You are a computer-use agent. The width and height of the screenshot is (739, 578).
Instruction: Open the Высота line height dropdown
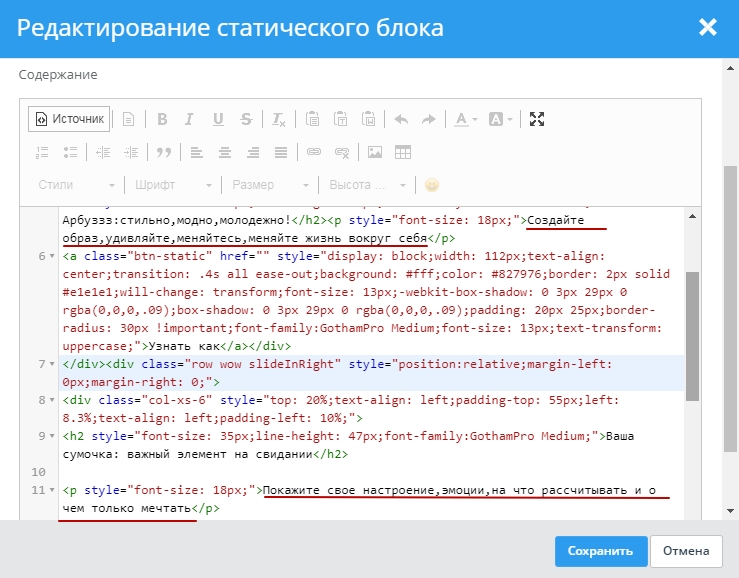pyautogui.click(x=369, y=185)
